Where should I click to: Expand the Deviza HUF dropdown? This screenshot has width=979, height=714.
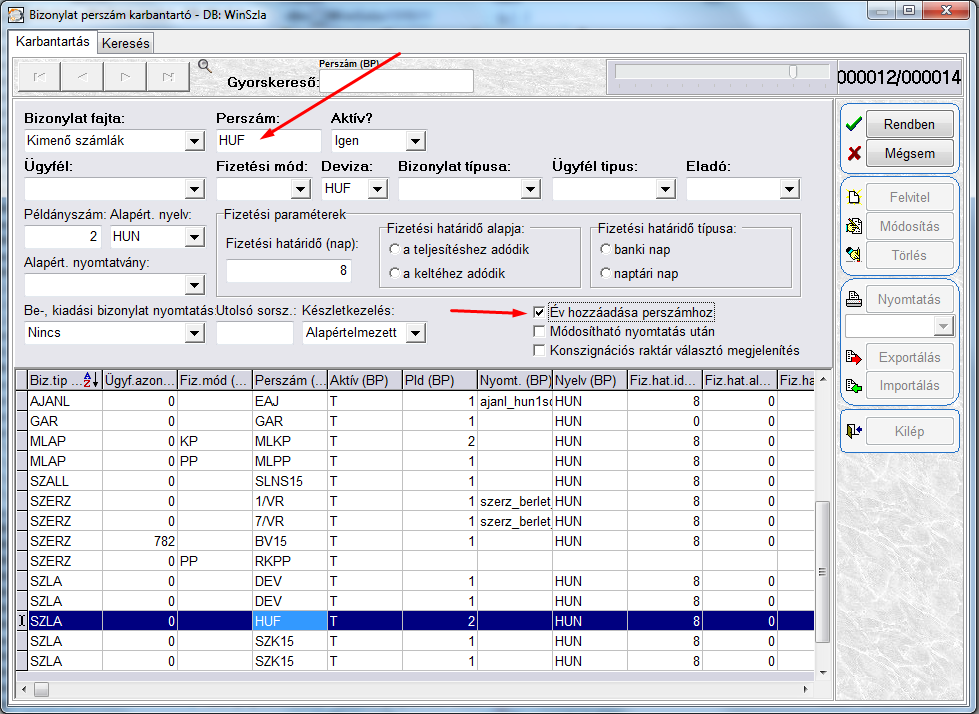pyautogui.click(x=377, y=188)
